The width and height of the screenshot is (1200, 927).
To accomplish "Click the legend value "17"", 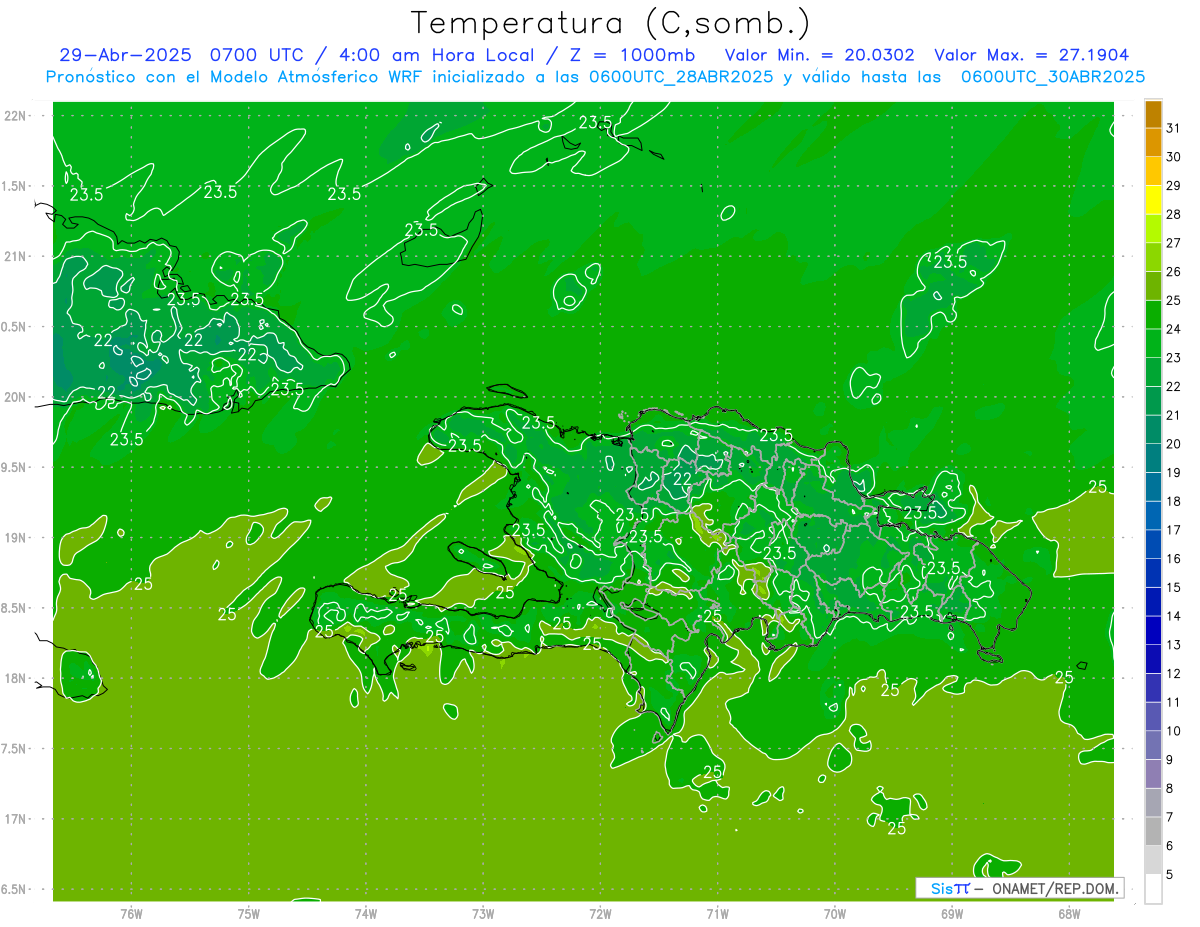I will [1173, 530].
